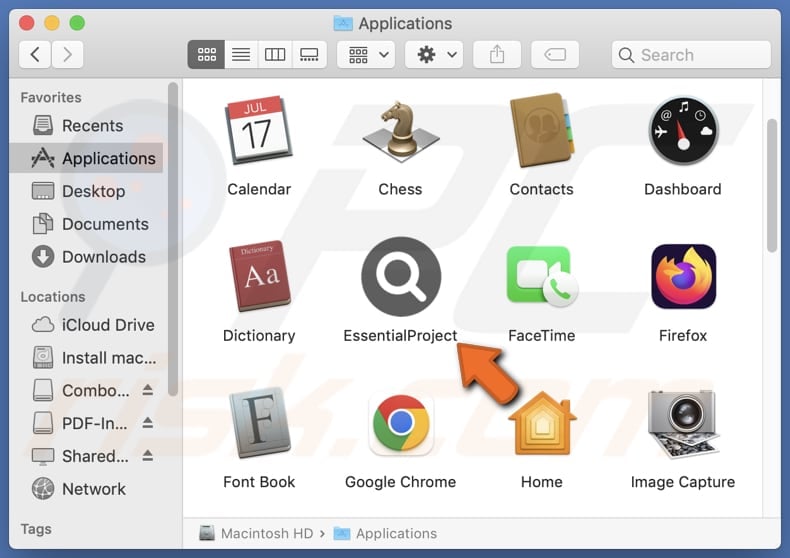Open the Install mac... volume in sidebar
790x558 pixels.
click(x=86, y=358)
